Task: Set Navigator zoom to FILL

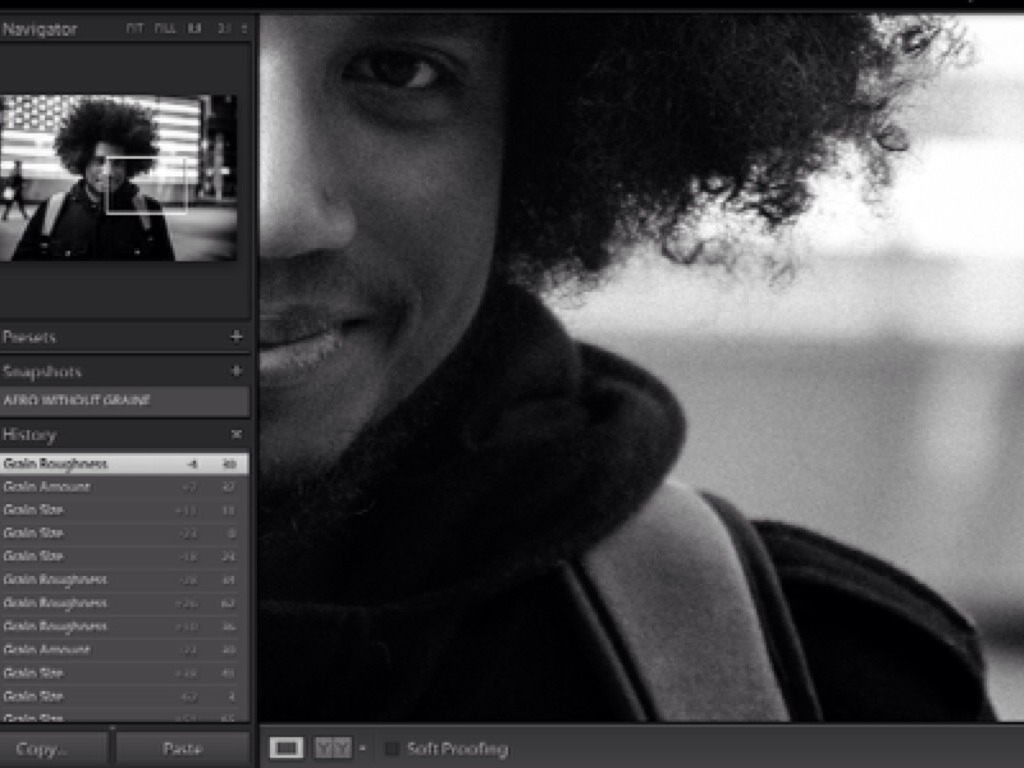Action: click(x=165, y=29)
